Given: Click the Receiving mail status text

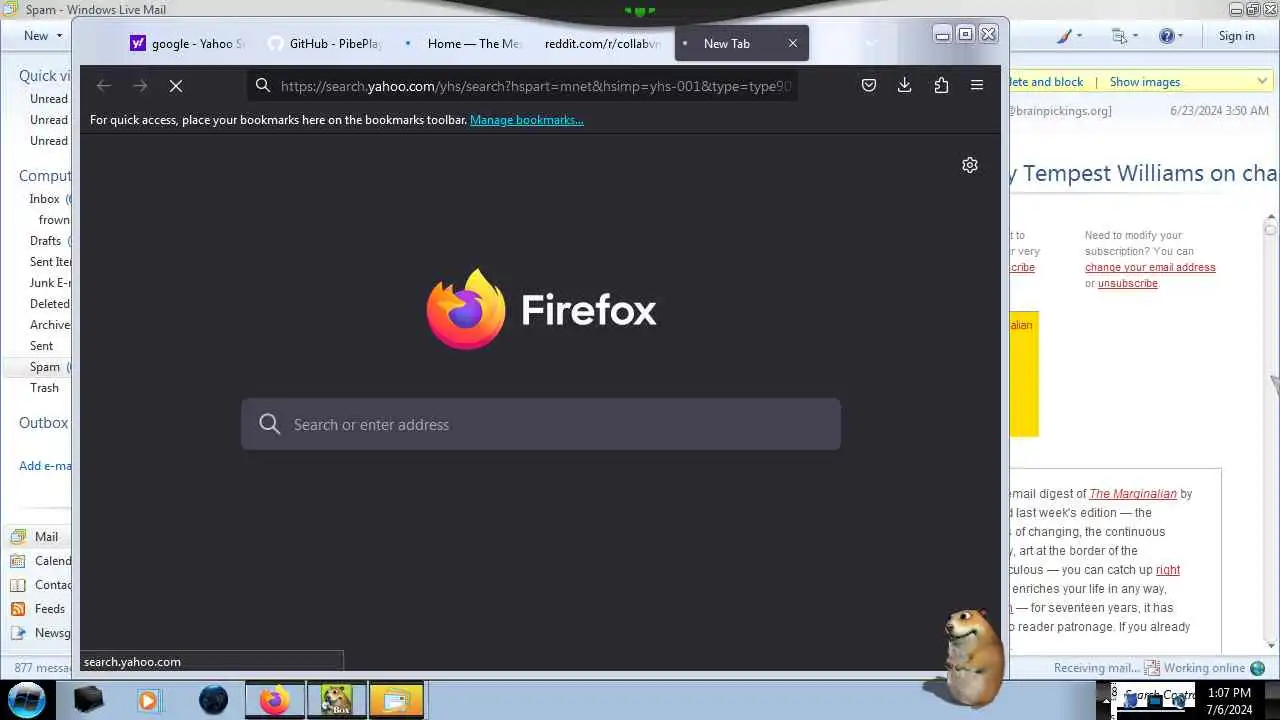Looking at the screenshot, I should pos(1096,668).
